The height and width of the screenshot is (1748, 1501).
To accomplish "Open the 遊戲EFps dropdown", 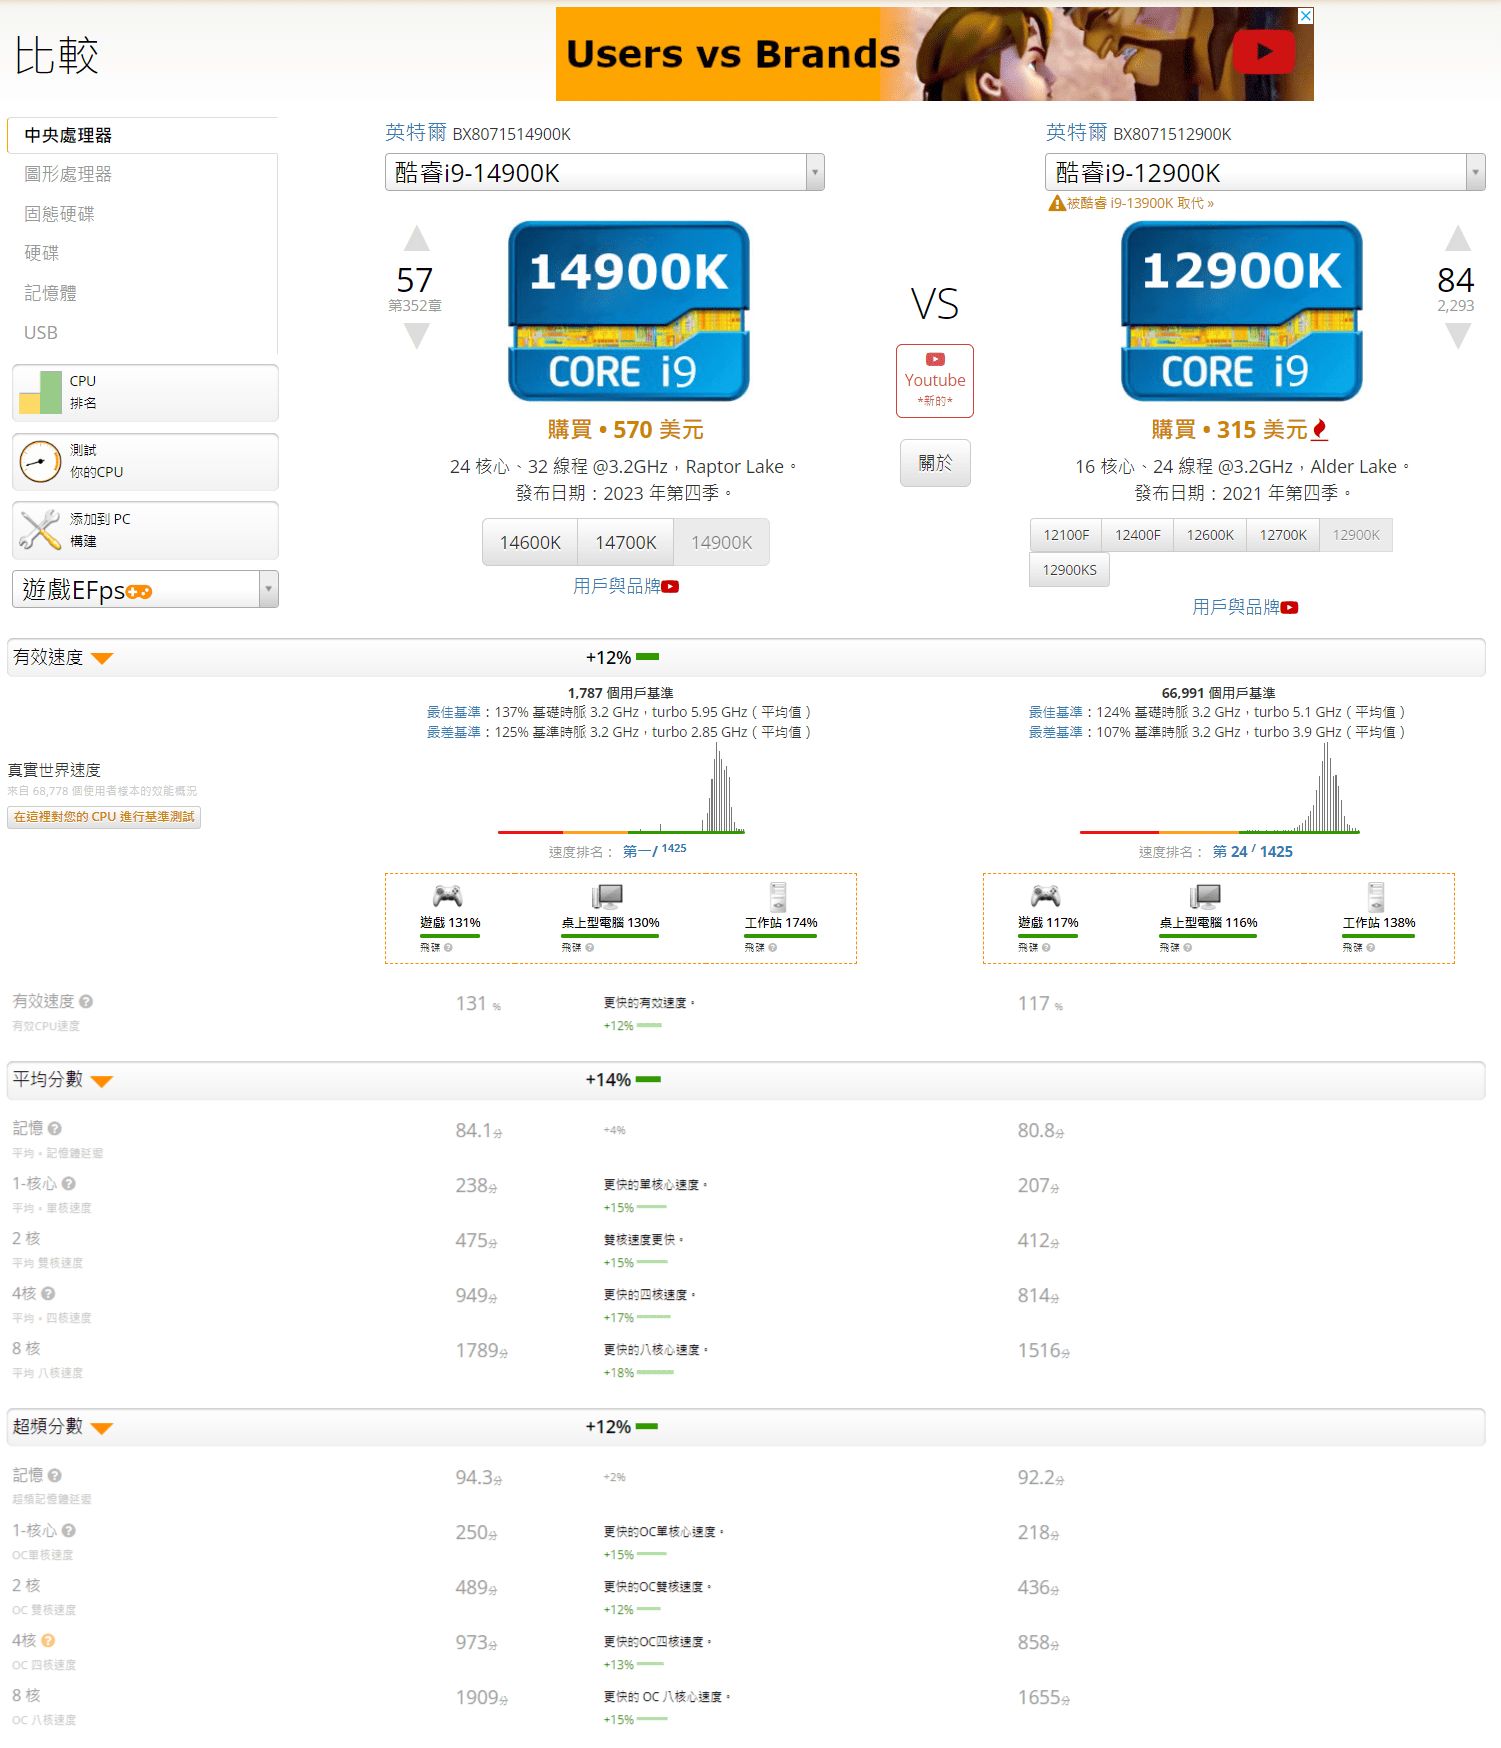I will click(145, 589).
